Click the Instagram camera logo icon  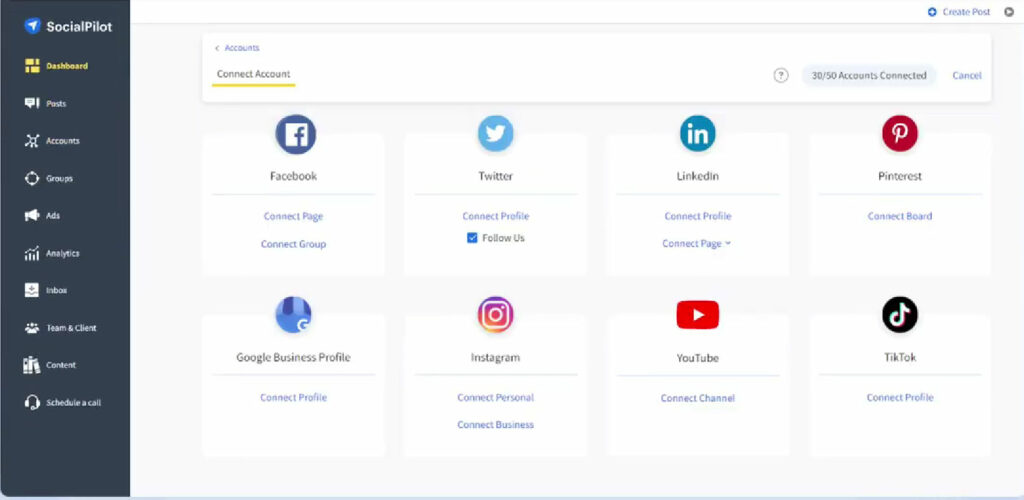496,315
